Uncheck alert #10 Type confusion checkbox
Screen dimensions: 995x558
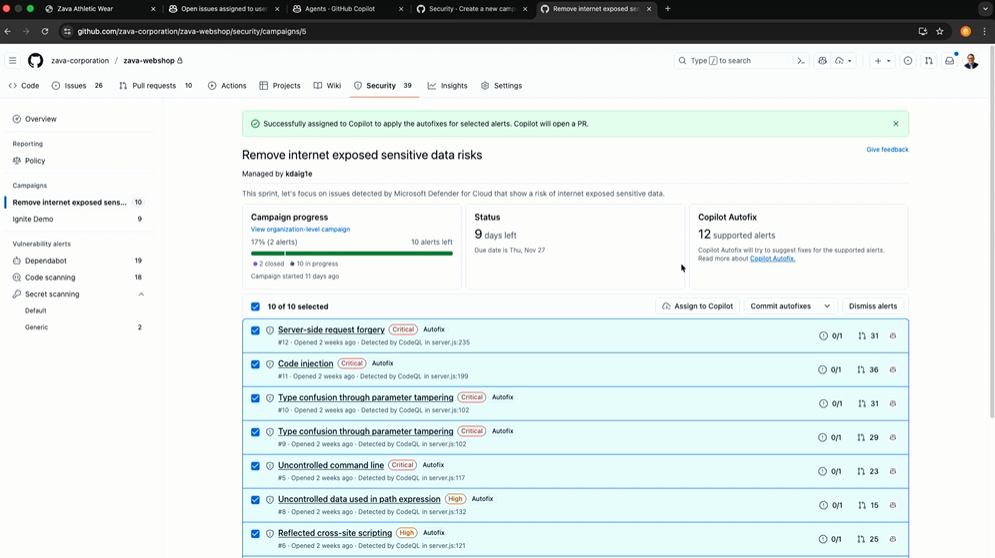tap(255, 398)
